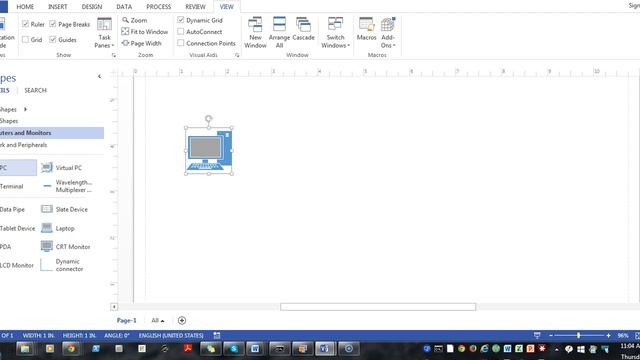Viewport: 640px width, 360px height.
Task: Select the LCD Monitor shape entry
Action: pos(17,265)
